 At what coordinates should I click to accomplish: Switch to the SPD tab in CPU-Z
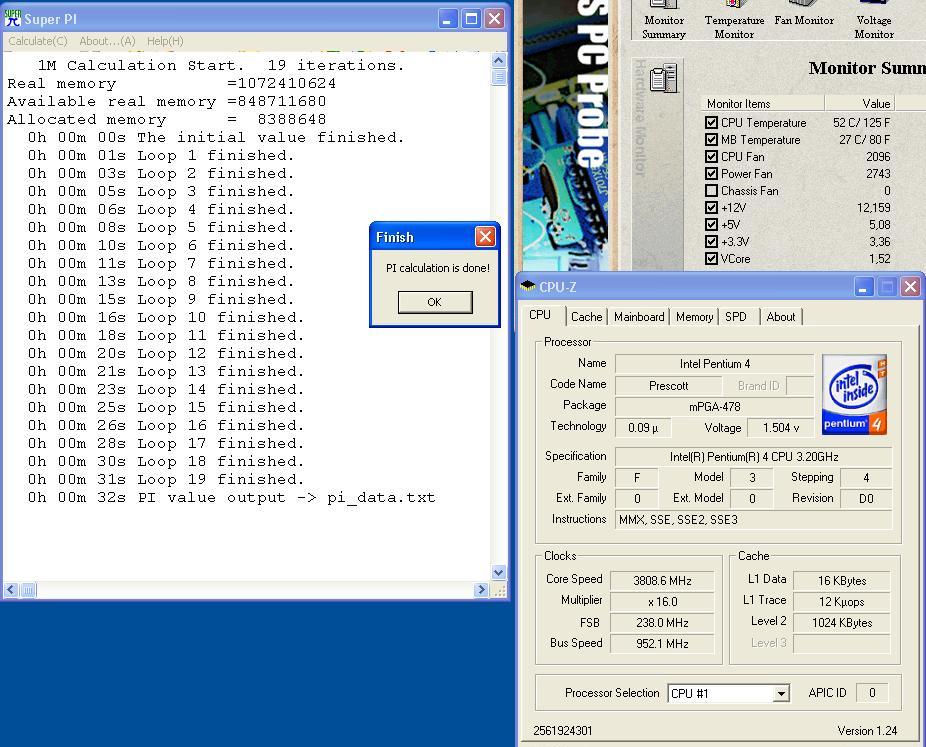(x=736, y=317)
